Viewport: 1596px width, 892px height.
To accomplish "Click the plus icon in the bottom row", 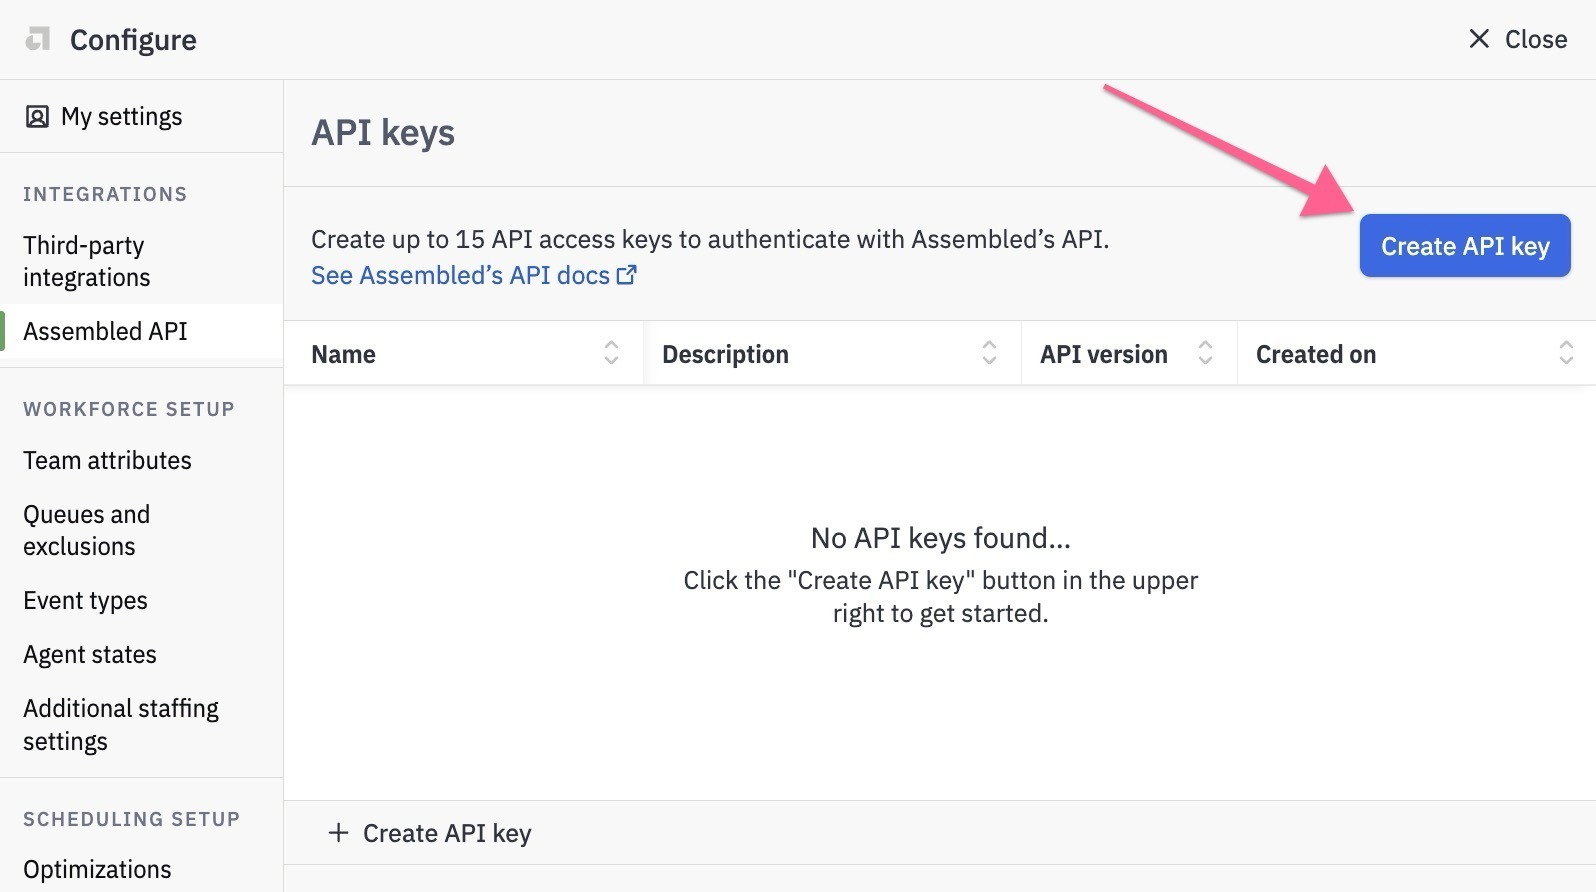I will (339, 833).
